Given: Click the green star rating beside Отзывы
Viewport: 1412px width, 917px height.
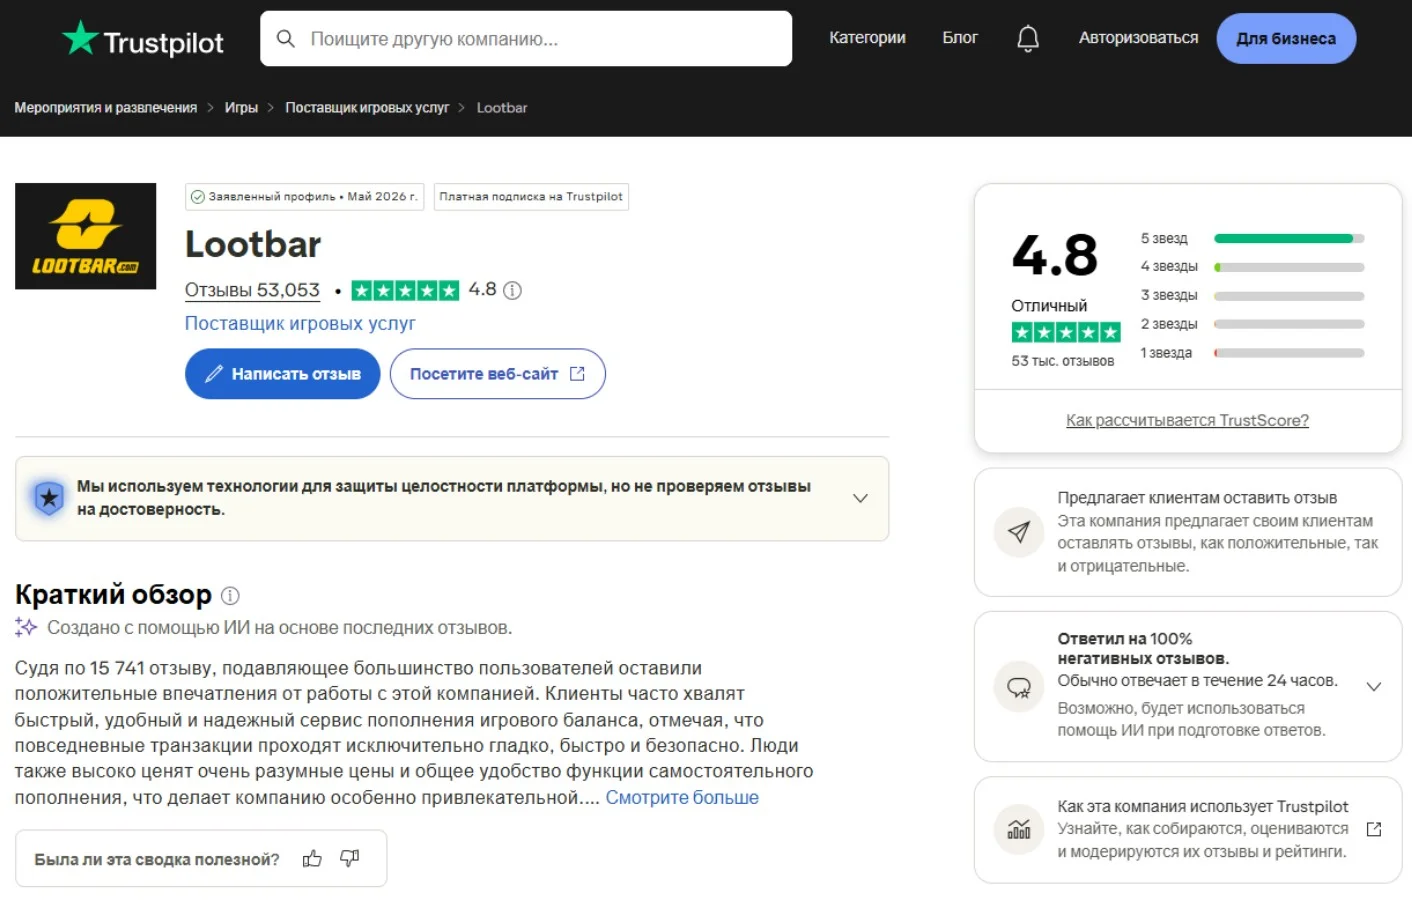Looking at the screenshot, I should (x=405, y=291).
